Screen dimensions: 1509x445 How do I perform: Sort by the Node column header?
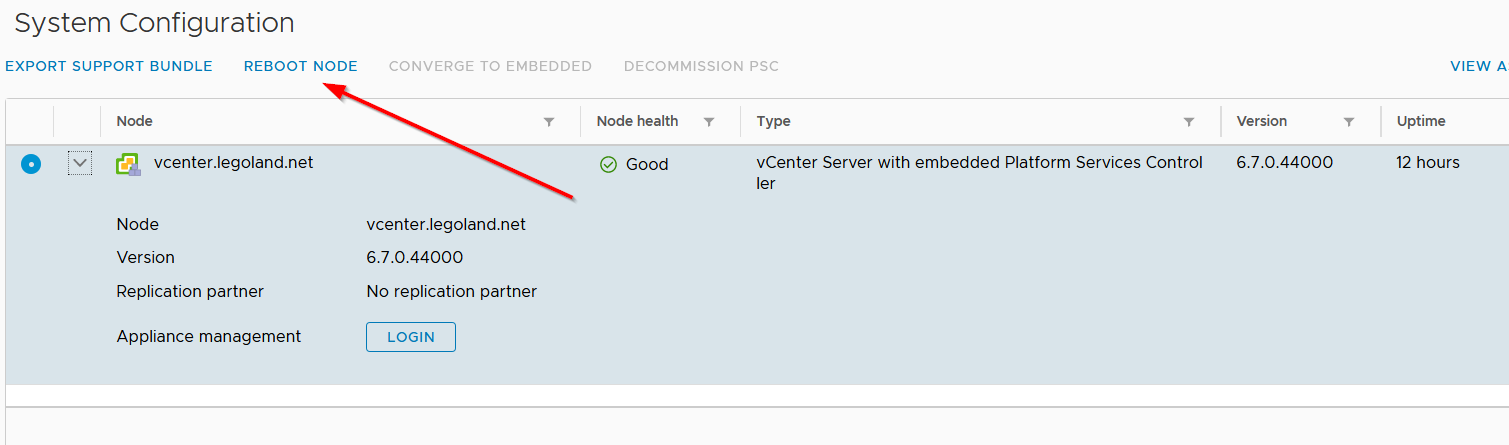135,121
